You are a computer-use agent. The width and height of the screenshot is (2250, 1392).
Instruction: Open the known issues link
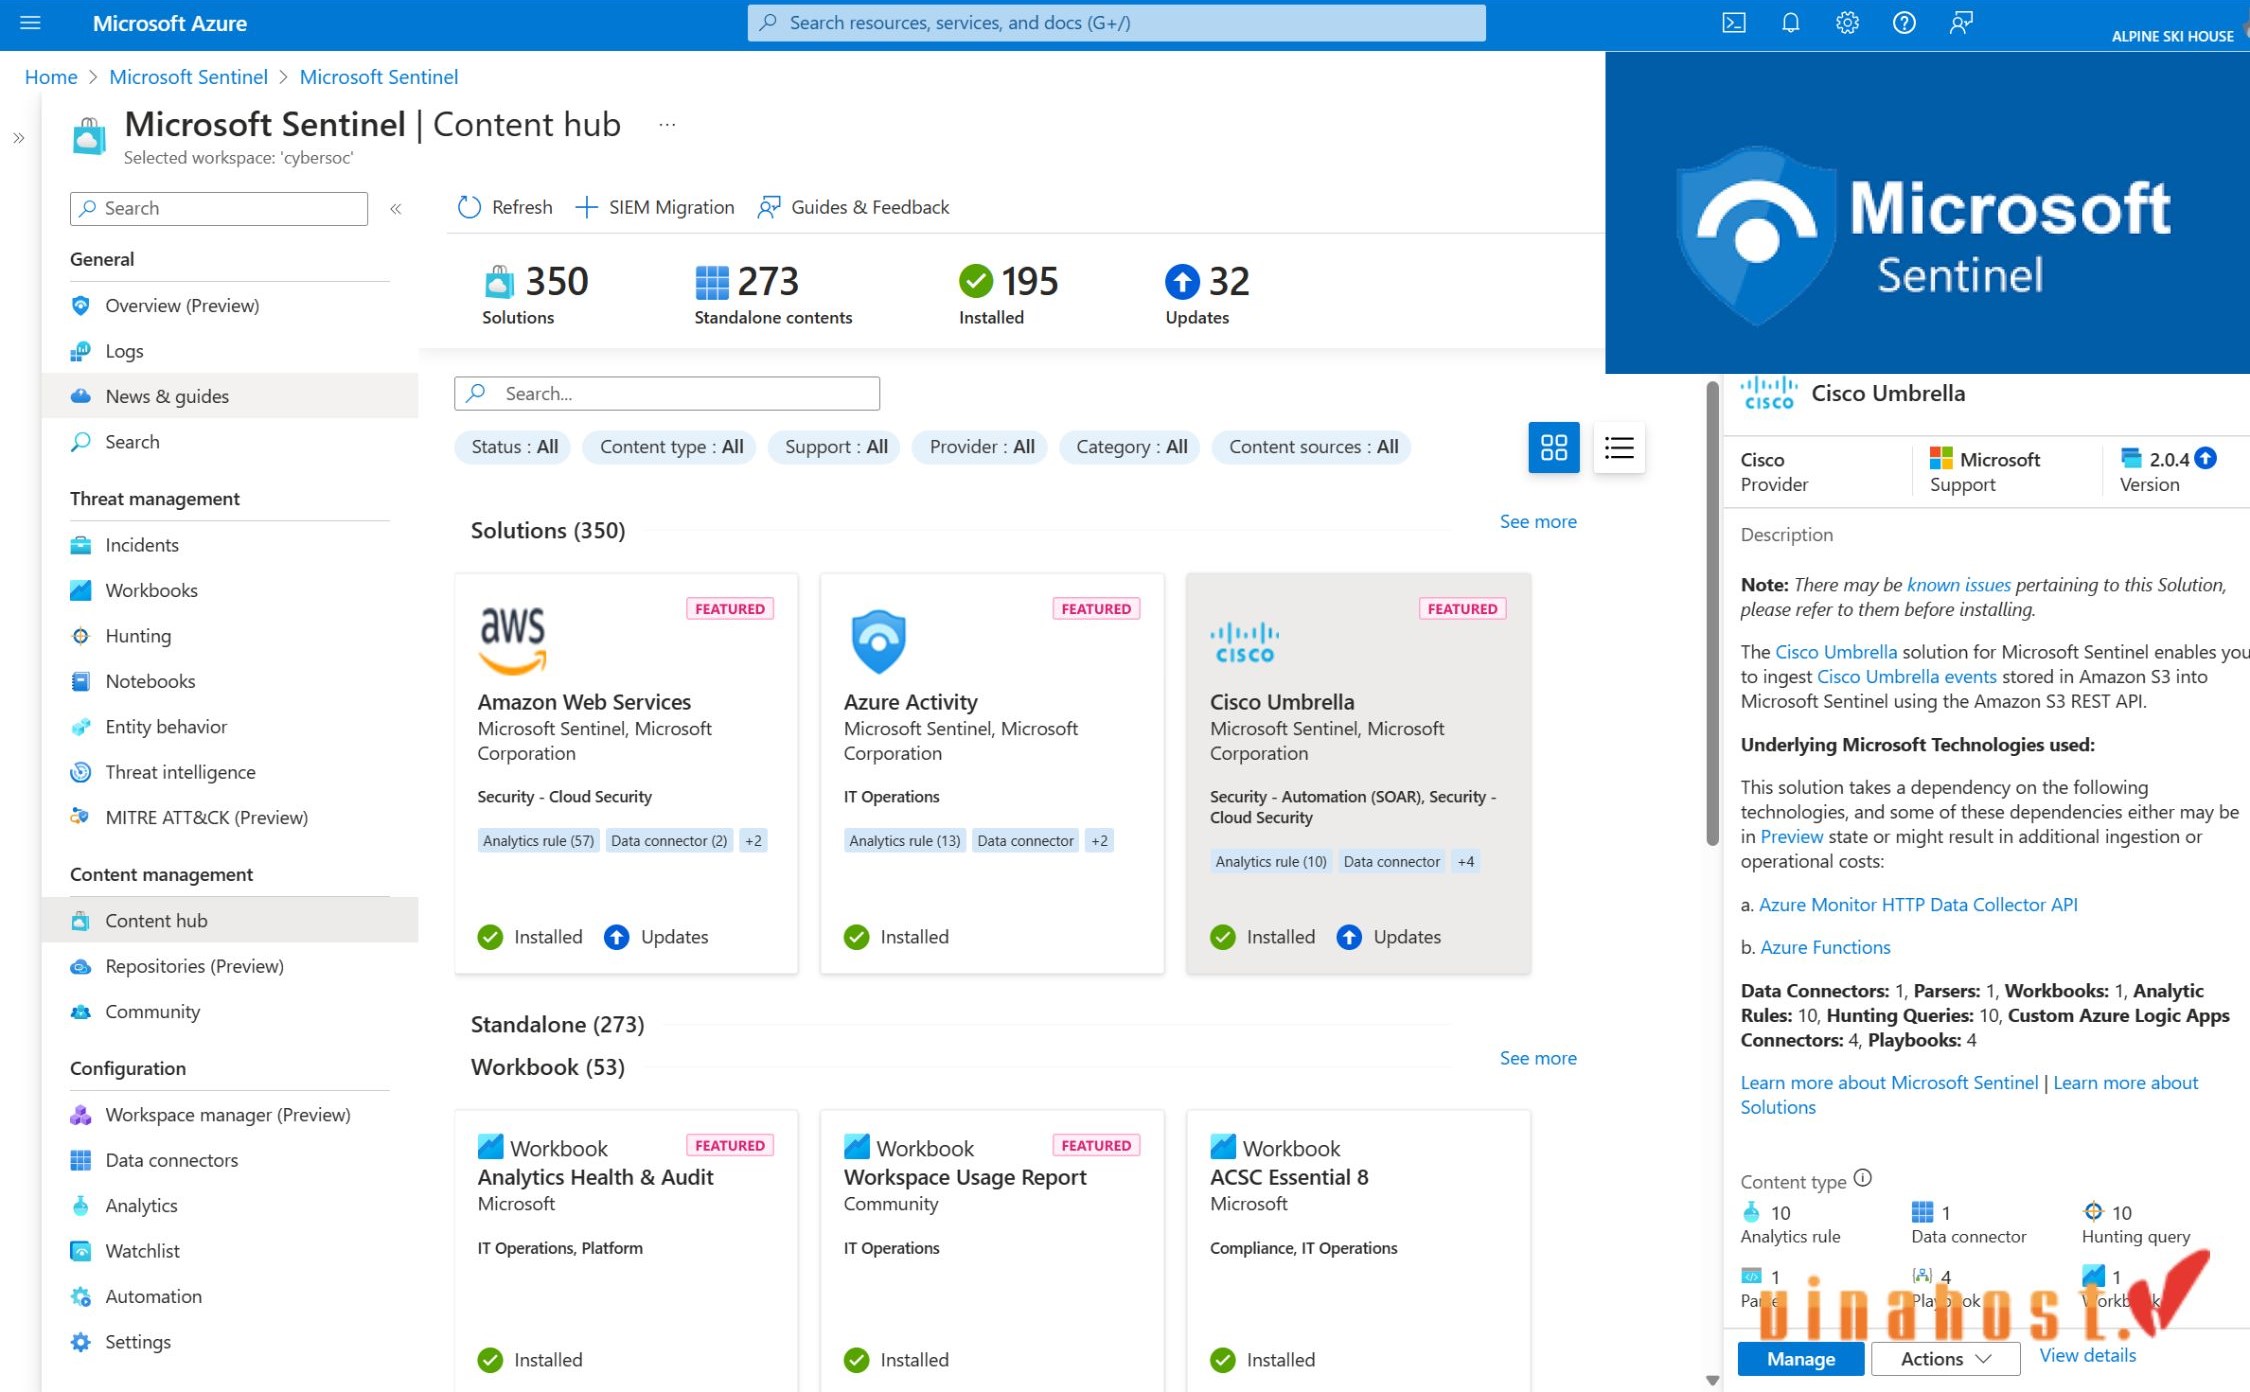pos(1958,585)
